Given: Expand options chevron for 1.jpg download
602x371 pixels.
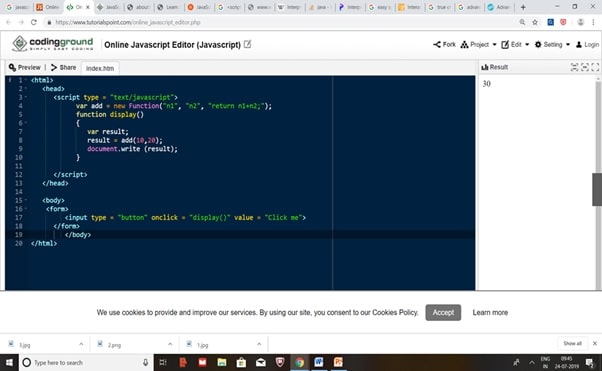Looking at the screenshot, I should 259,344.
